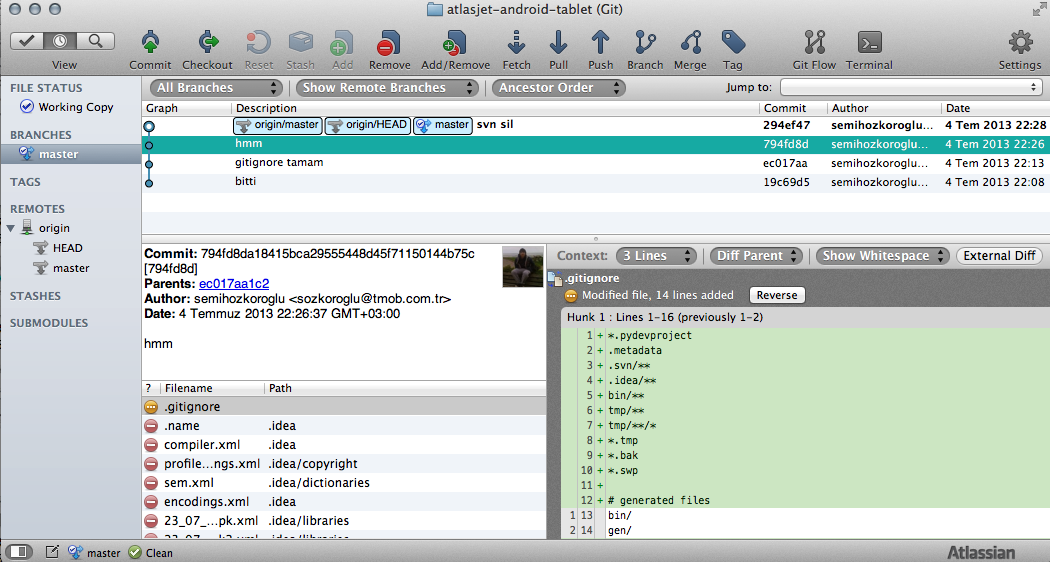Open the Settings gear
The width and height of the screenshot is (1050, 562).
(x=1020, y=43)
